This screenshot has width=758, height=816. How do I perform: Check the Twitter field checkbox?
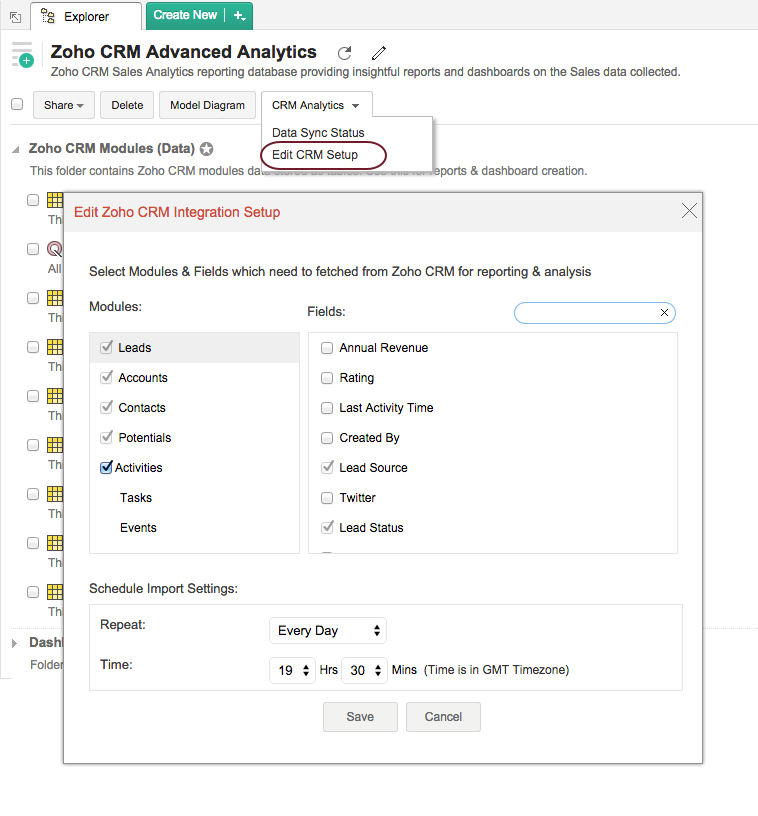(x=327, y=498)
